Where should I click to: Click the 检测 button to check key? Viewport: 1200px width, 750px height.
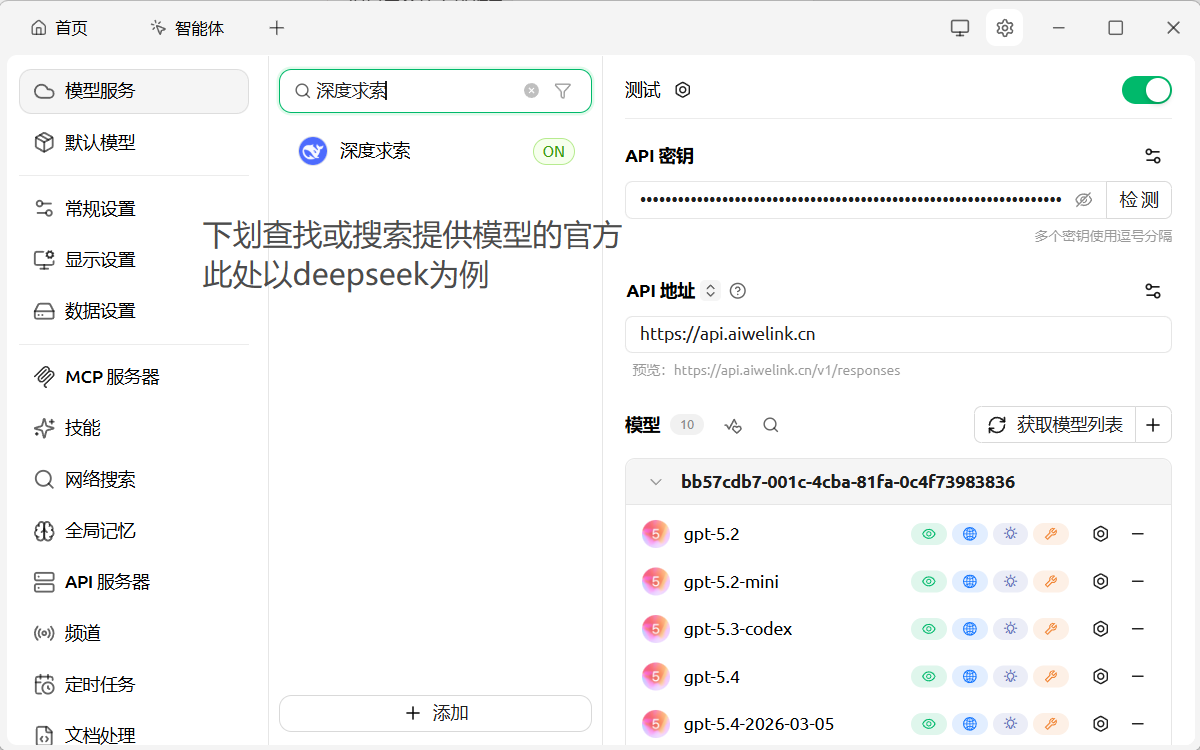pyautogui.click(x=1139, y=200)
